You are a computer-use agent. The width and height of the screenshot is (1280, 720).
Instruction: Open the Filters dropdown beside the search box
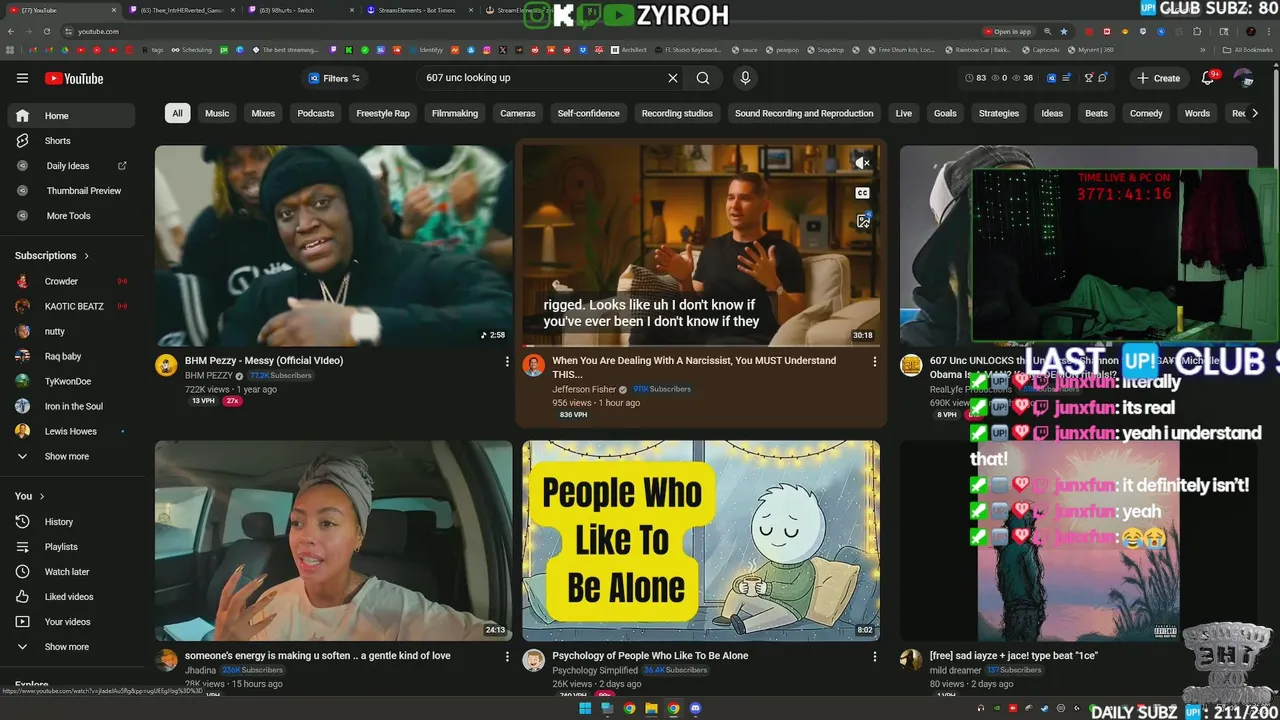pos(334,78)
